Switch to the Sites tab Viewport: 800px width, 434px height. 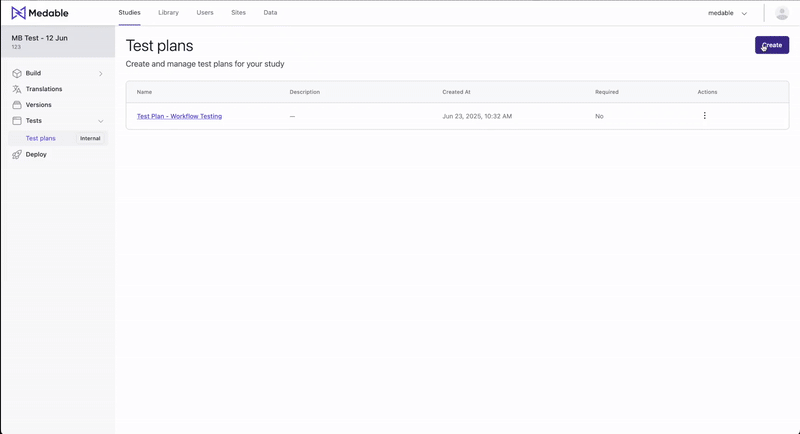pos(238,13)
